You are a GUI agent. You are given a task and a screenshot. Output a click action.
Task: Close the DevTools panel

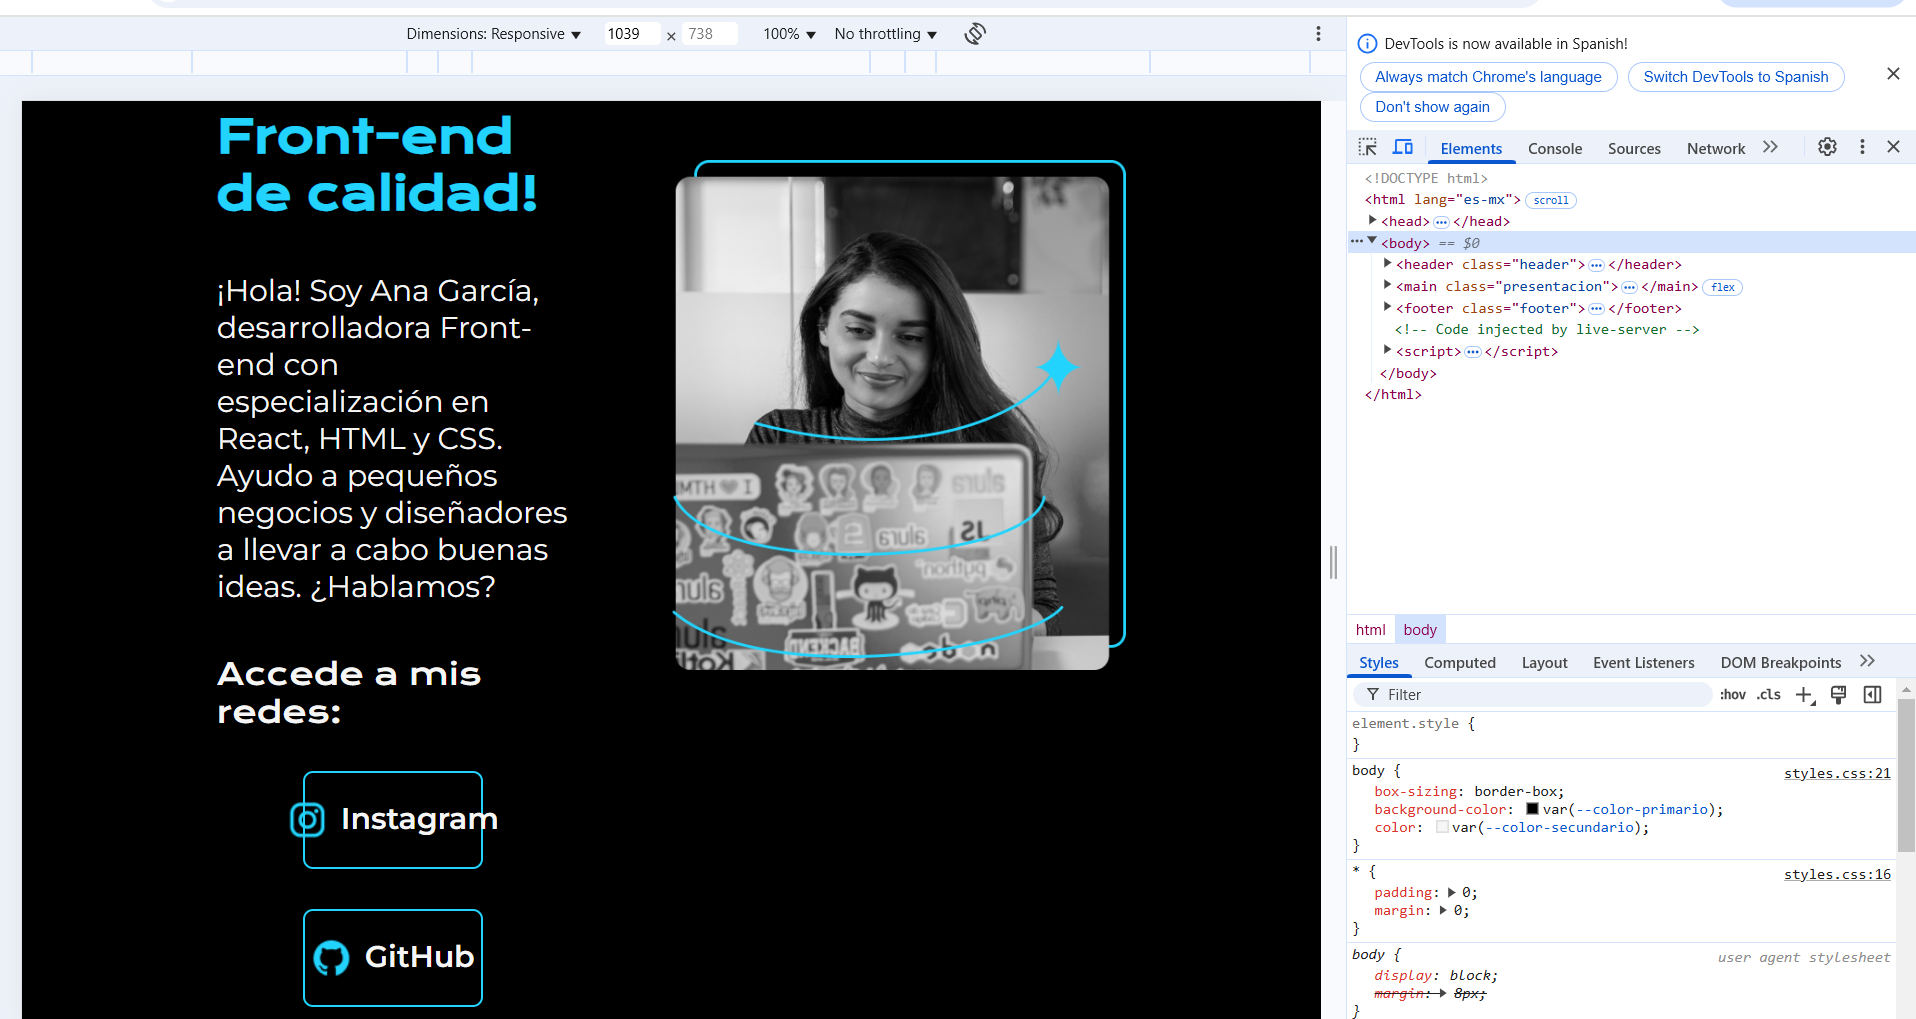1893,147
